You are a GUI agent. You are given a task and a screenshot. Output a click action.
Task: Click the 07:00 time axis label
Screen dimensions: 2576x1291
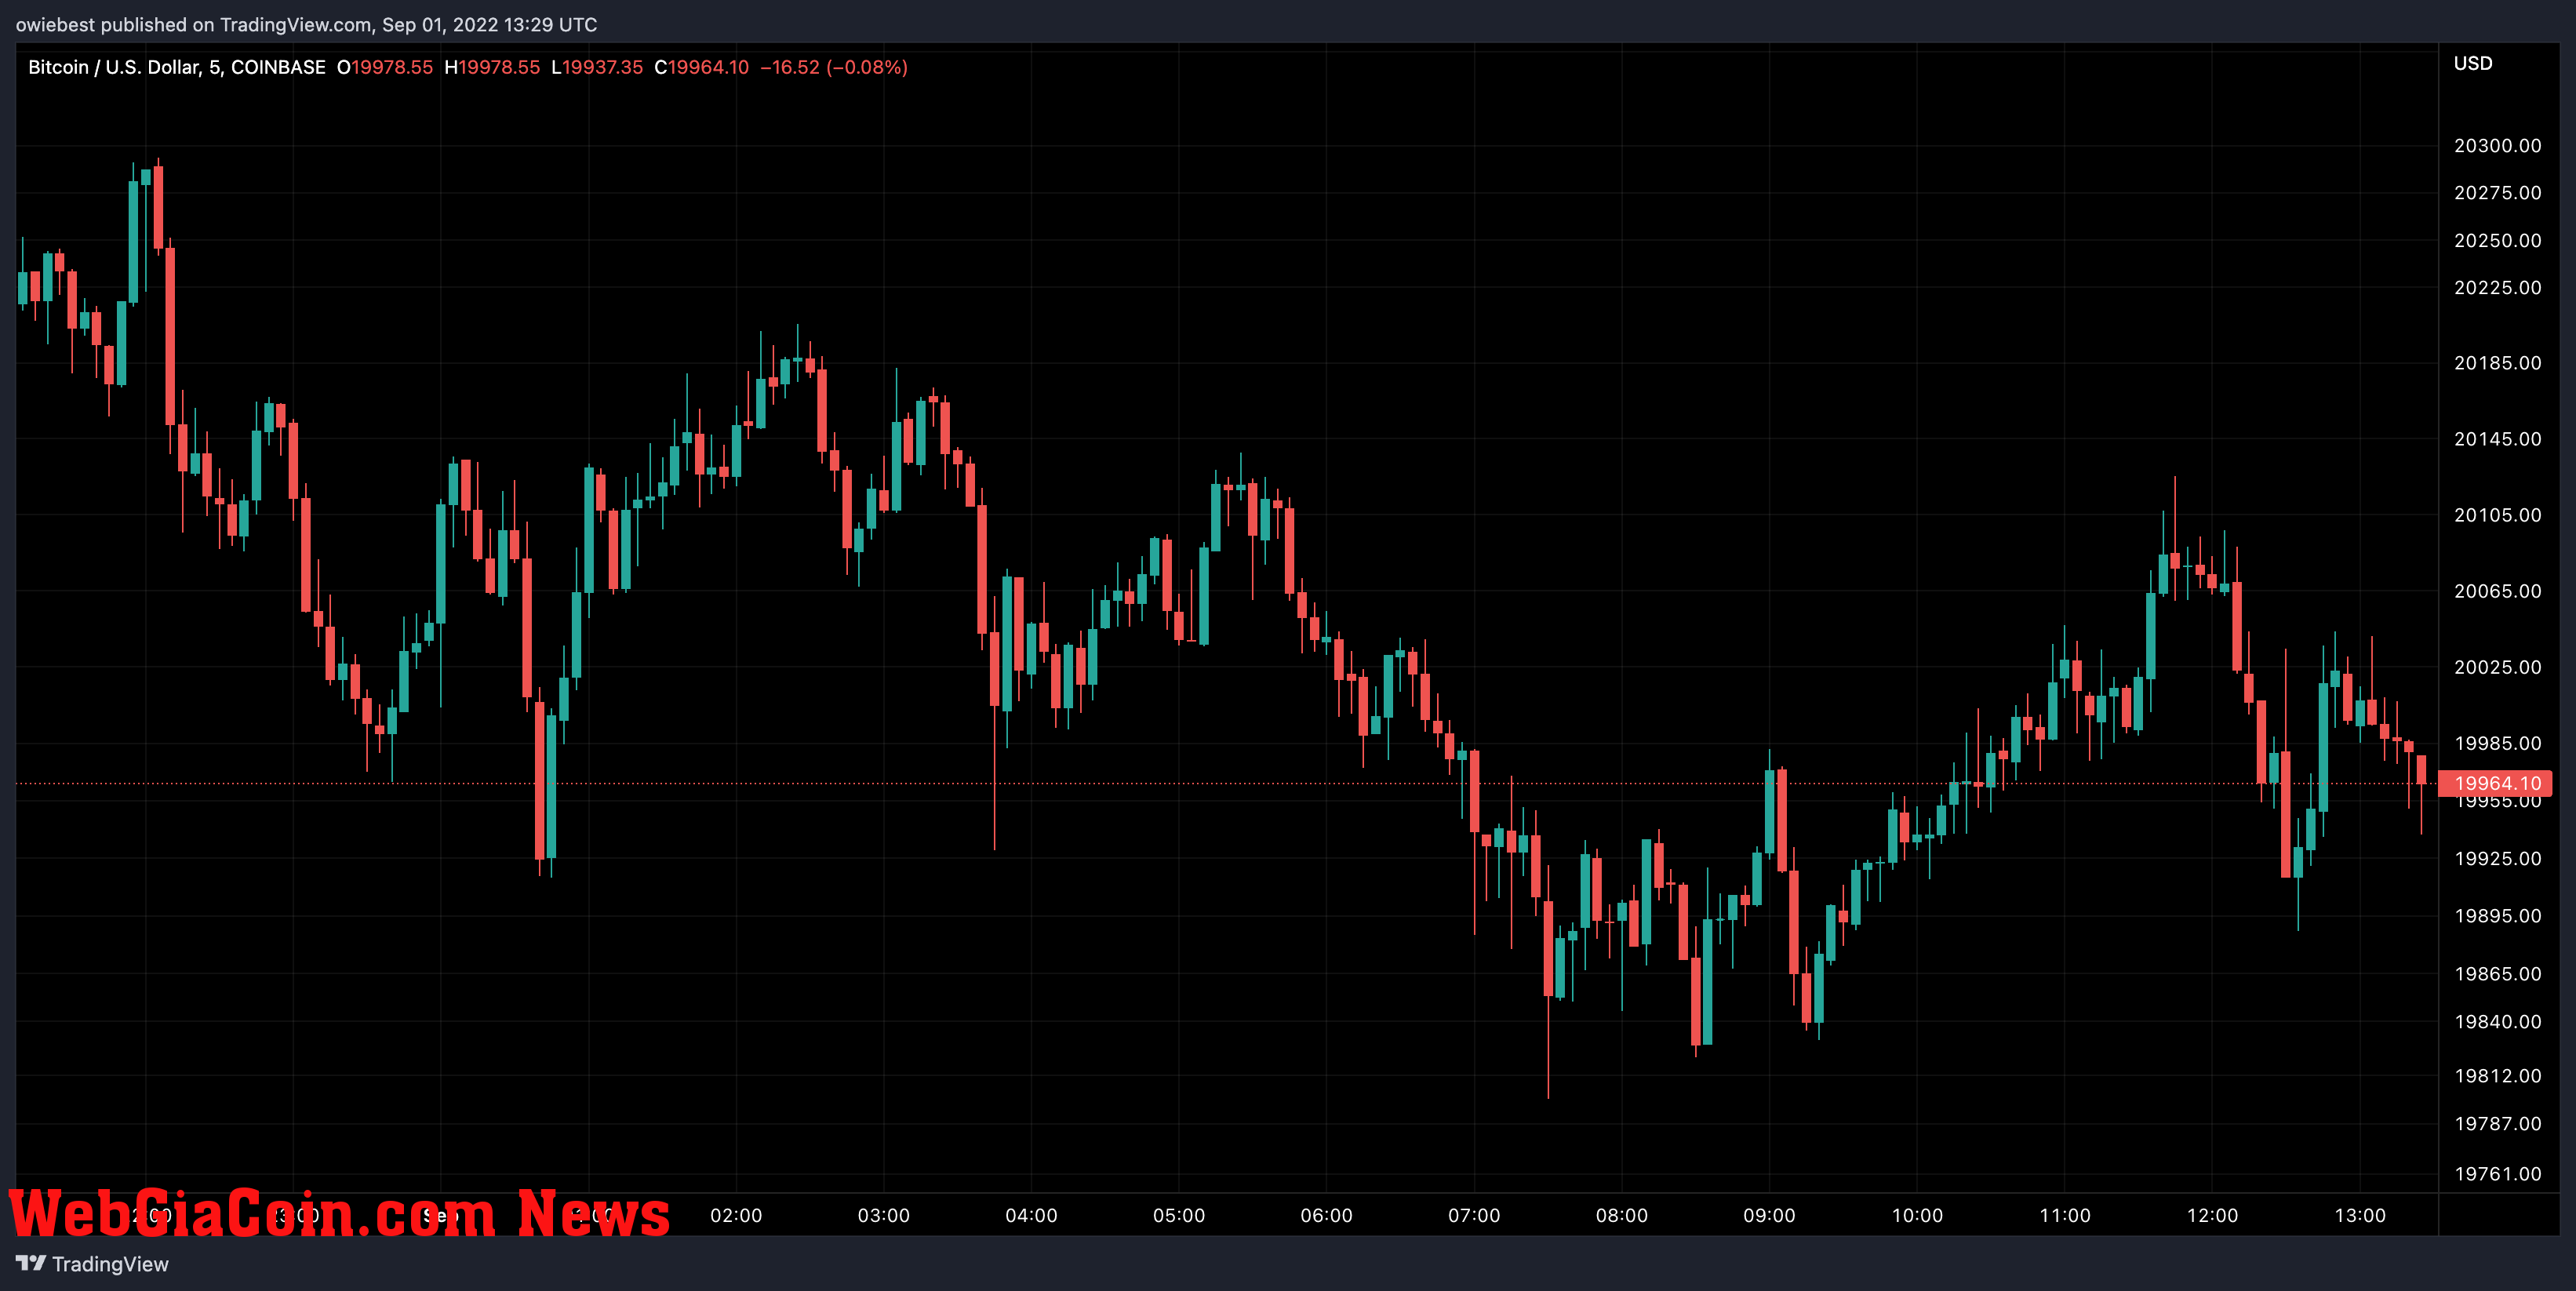click(x=1474, y=1216)
